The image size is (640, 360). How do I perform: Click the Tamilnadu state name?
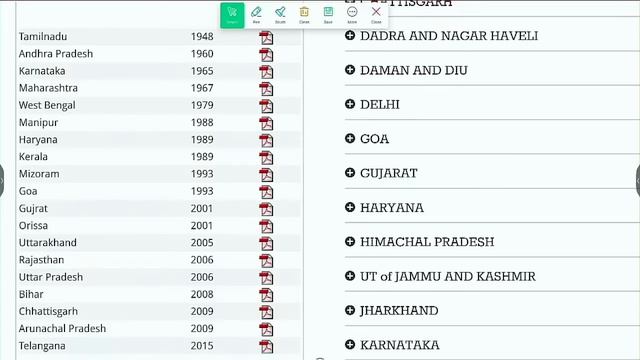pos(43,36)
